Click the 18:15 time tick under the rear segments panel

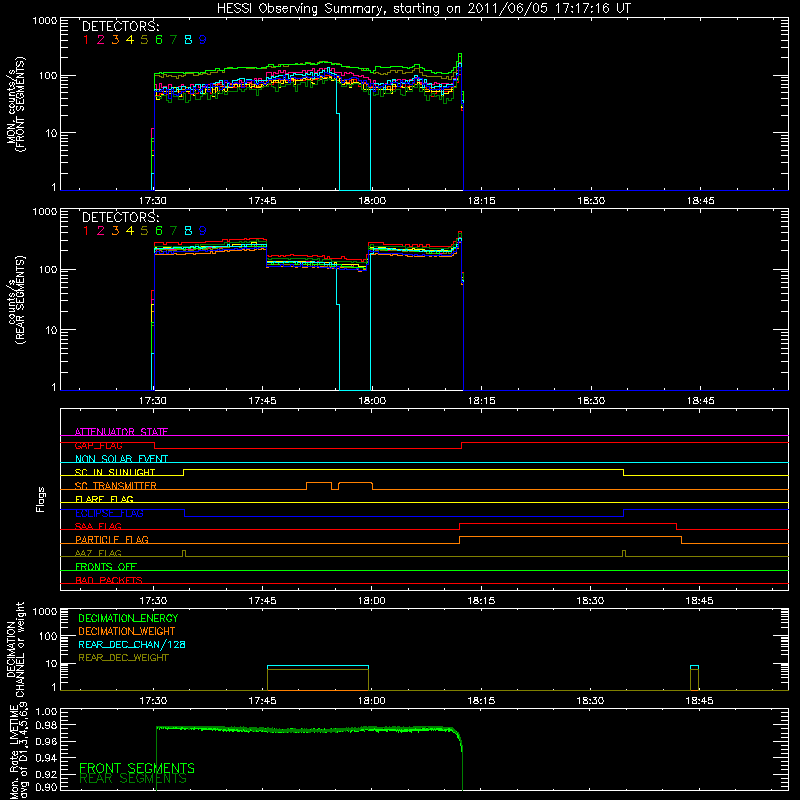(482, 401)
